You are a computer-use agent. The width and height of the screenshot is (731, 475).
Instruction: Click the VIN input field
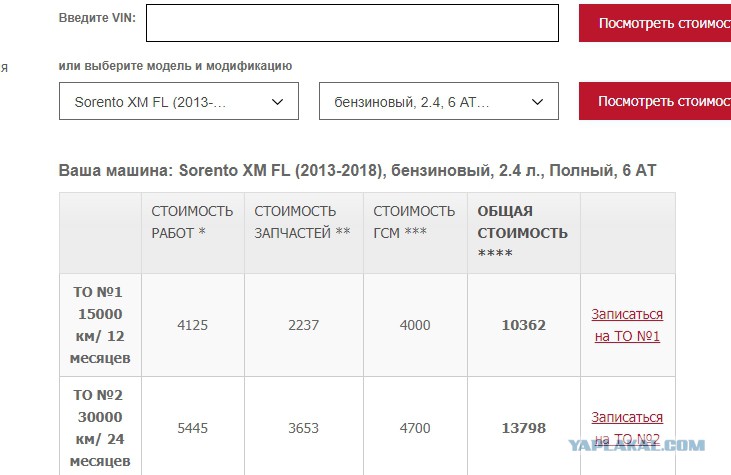point(352,23)
